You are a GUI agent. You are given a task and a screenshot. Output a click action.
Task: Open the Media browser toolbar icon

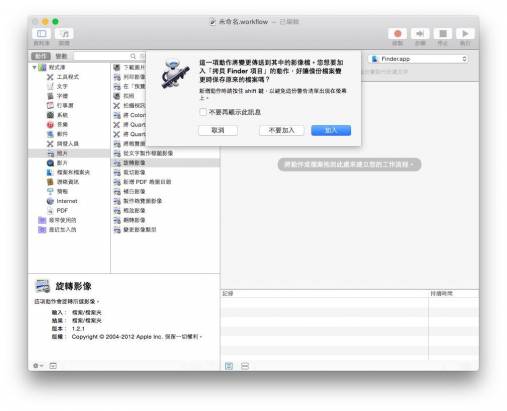tap(64, 34)
